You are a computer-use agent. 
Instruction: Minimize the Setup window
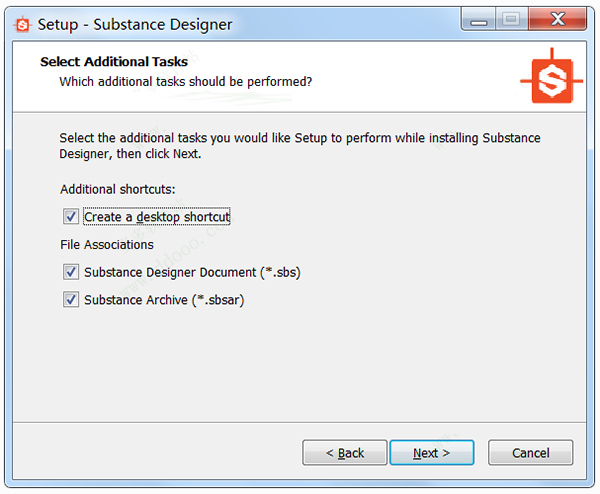(479, 19)
